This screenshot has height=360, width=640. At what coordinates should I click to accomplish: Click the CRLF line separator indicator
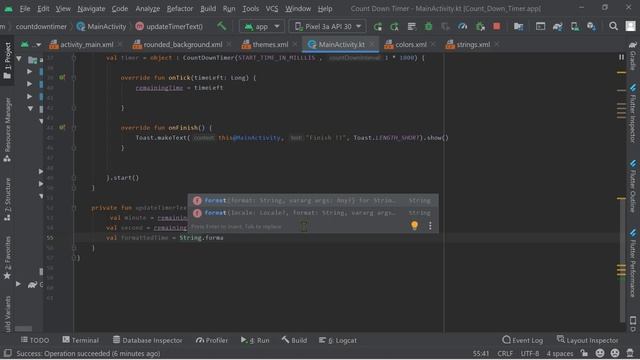505,353
